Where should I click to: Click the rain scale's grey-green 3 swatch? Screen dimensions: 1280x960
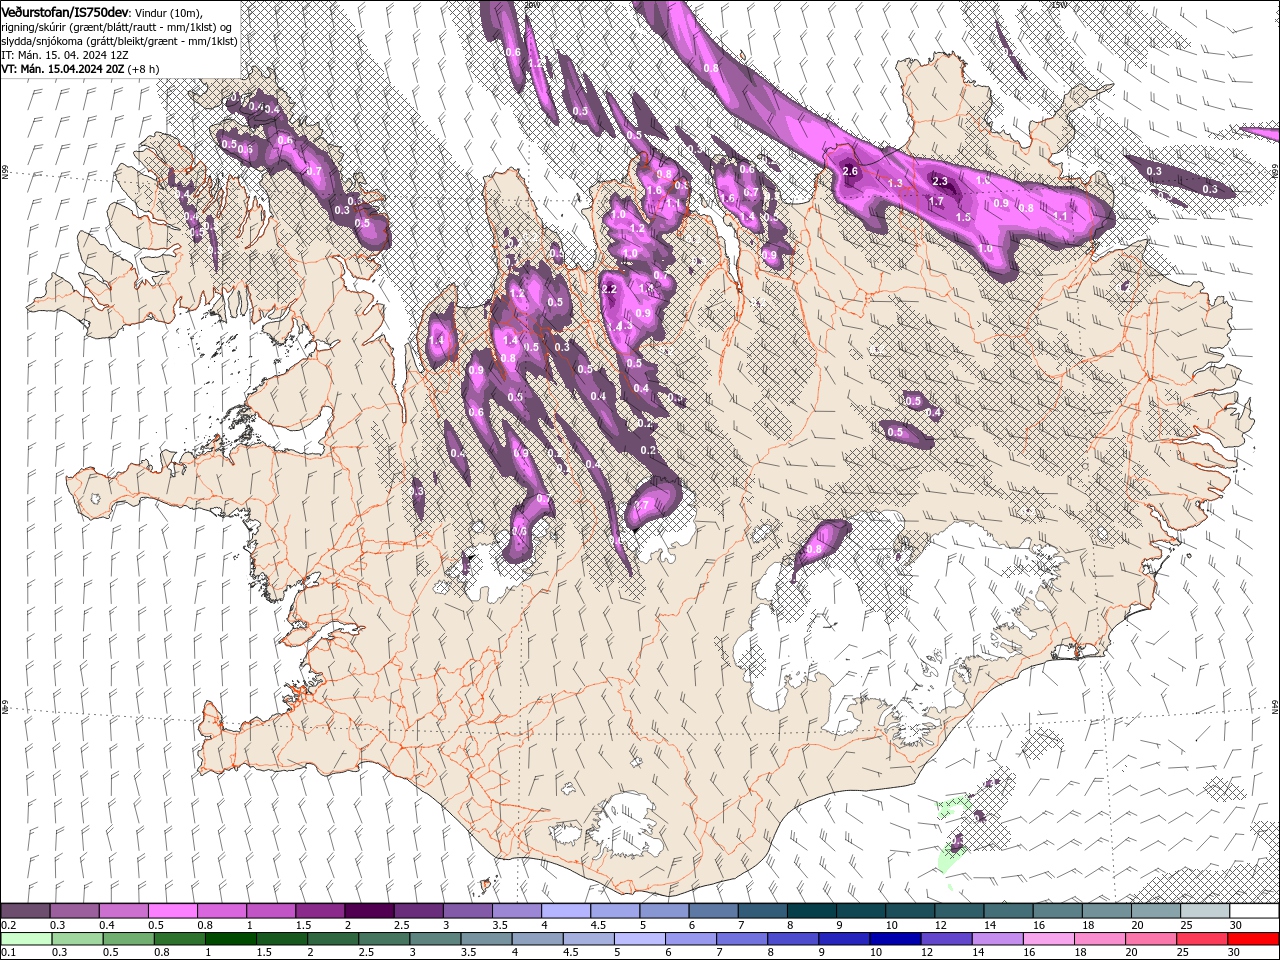click(x=435, y=939)
